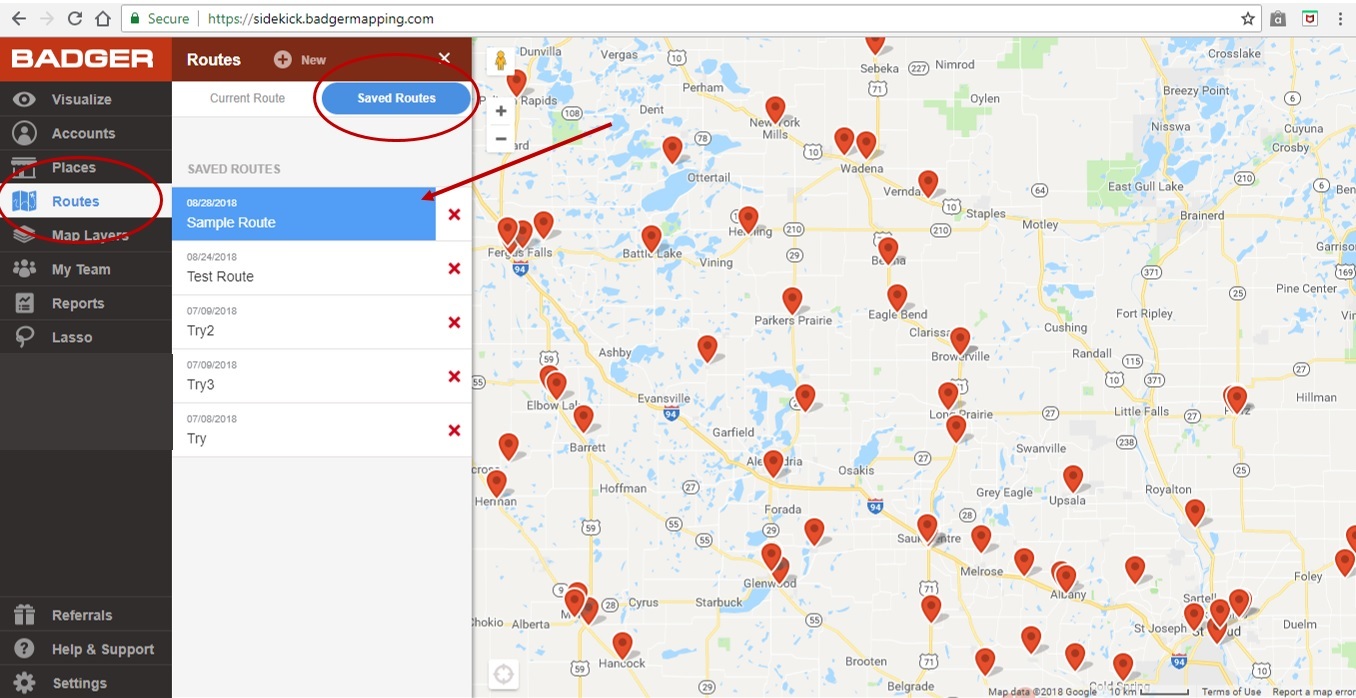
Task: Switch to the Current Route tab
Action: coord(246,98)
